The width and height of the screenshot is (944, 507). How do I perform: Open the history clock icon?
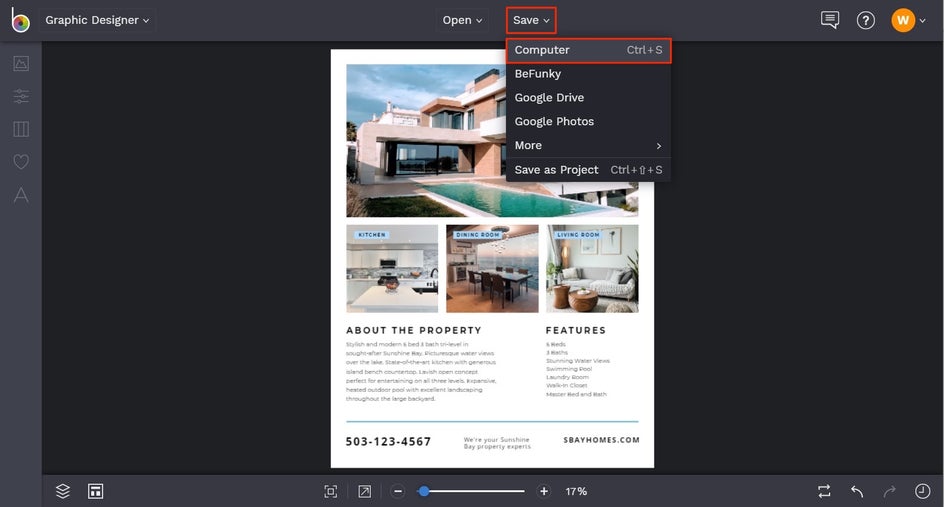922,491
